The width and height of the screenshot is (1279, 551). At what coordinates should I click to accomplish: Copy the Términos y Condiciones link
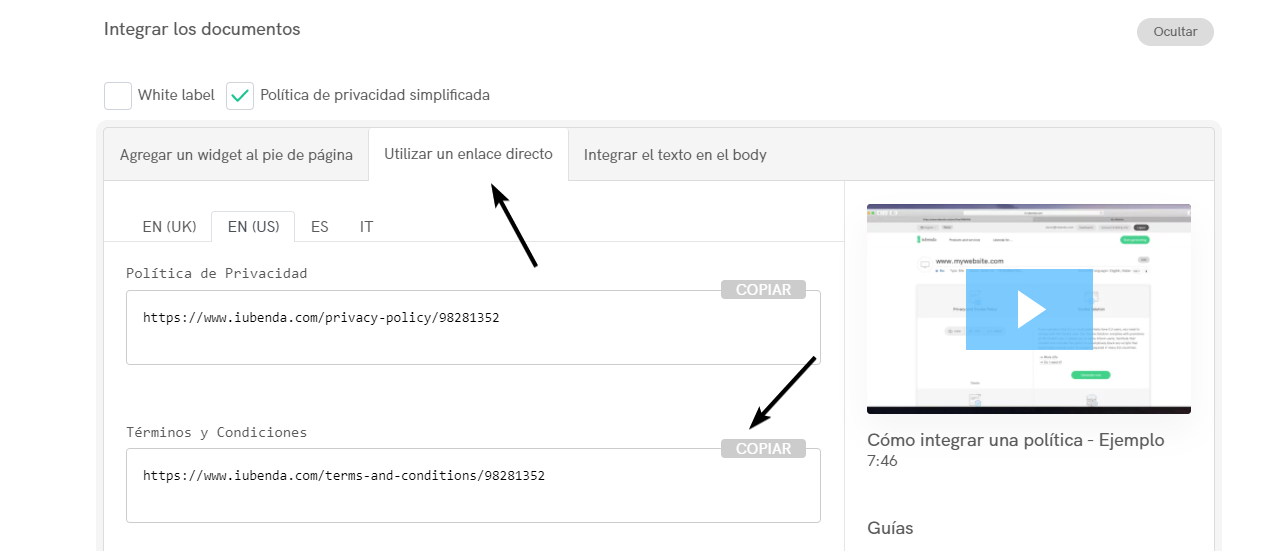[763, 449]
